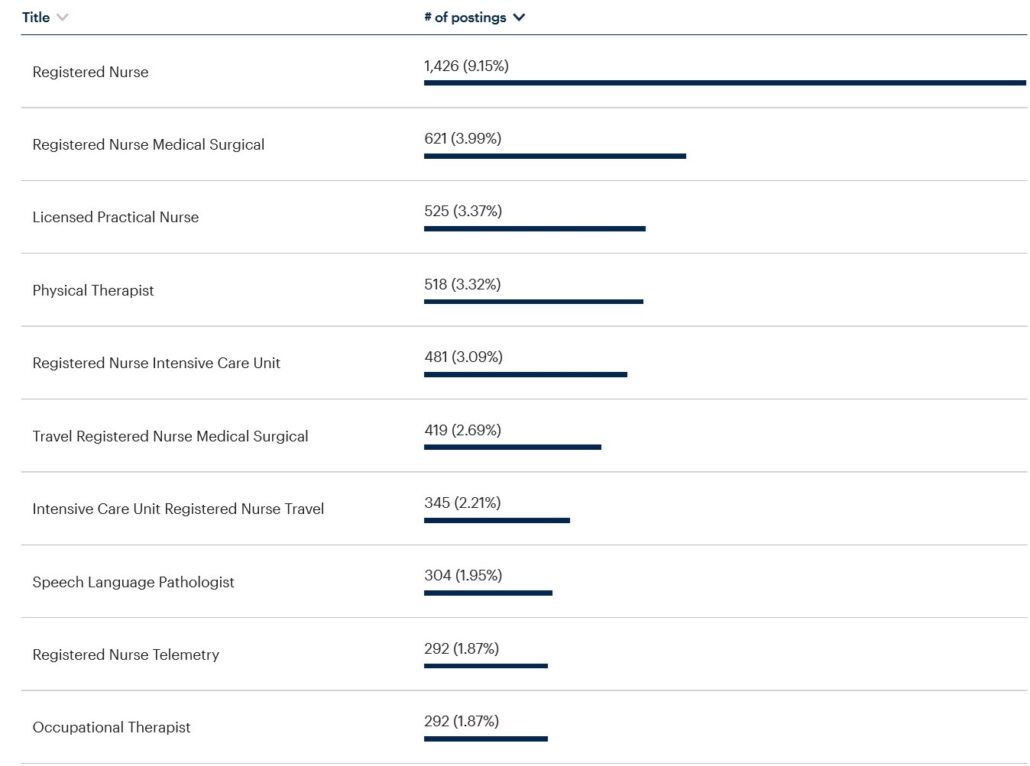Select Licensed Practical Nurse title
Screen dimensions: 1030x766
[115, 217]
